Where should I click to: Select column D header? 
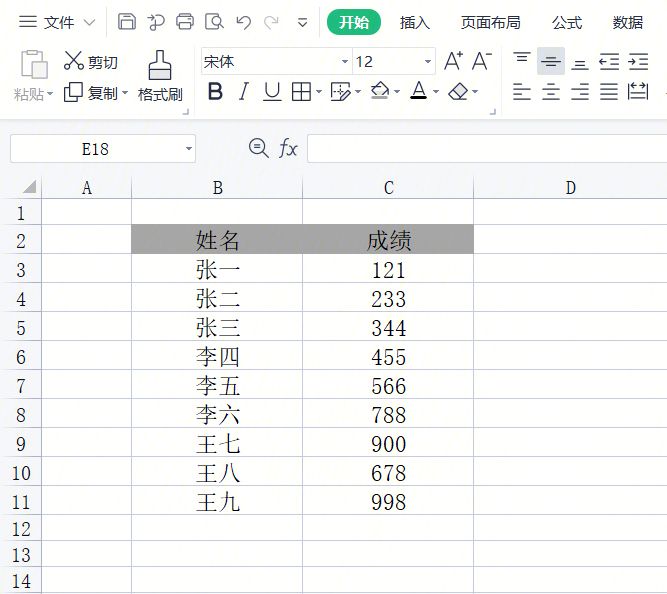pyautogui.click(x=570, y=188)
